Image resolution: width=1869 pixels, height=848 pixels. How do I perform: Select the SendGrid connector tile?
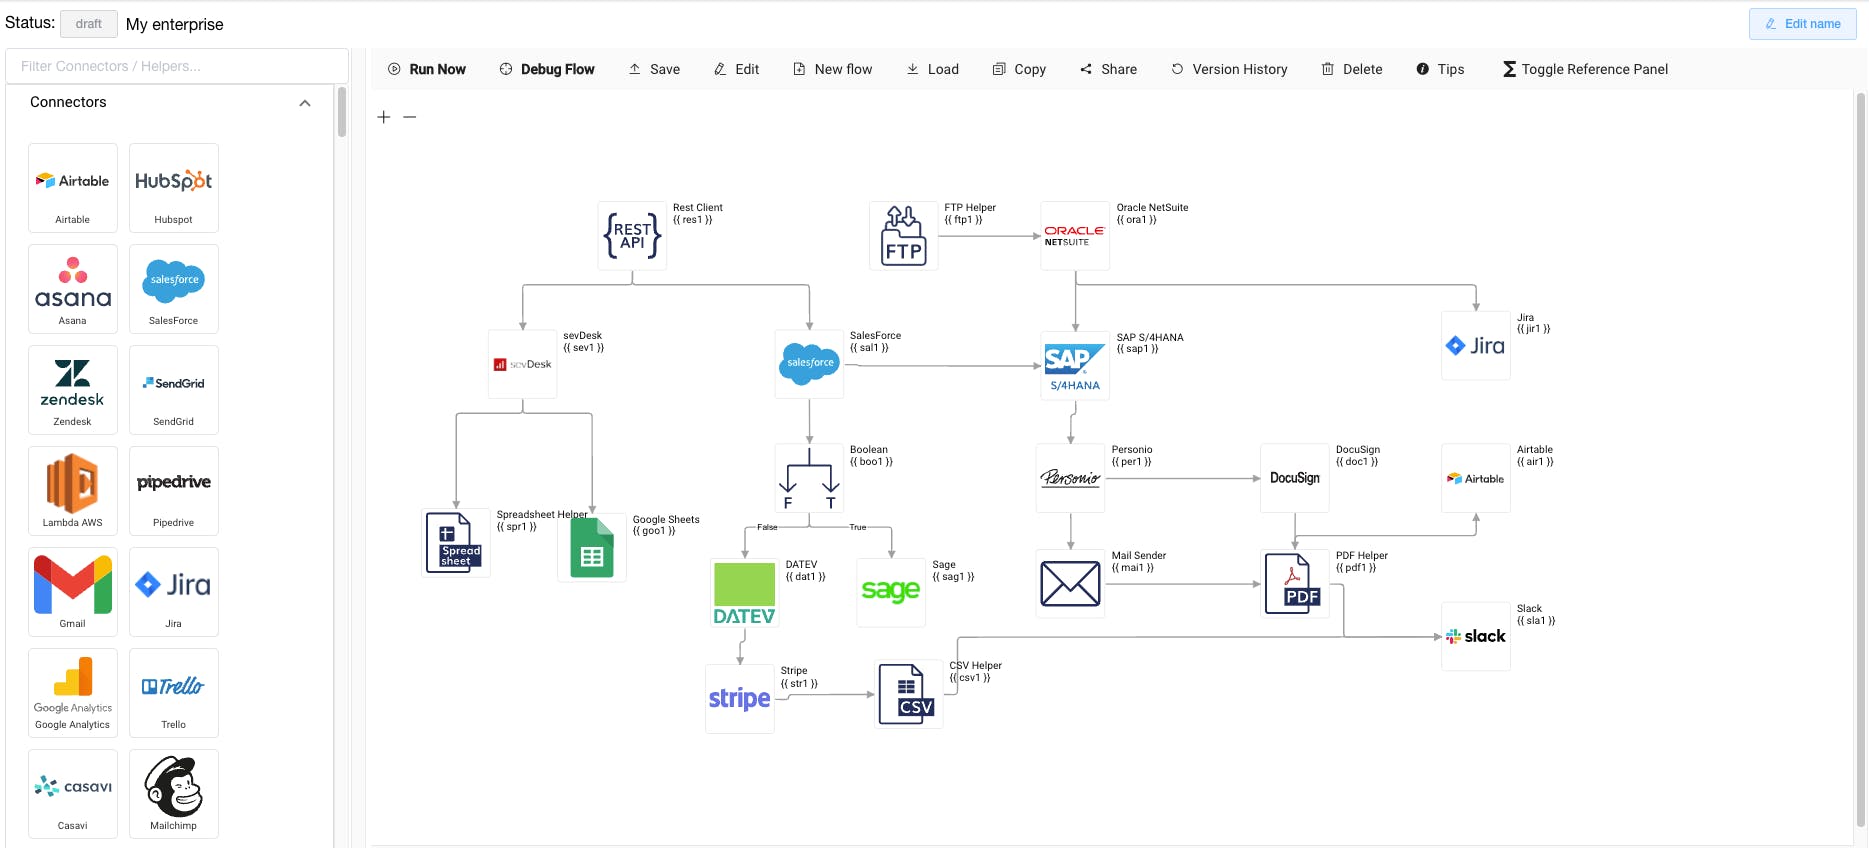[x=174, y=390]
